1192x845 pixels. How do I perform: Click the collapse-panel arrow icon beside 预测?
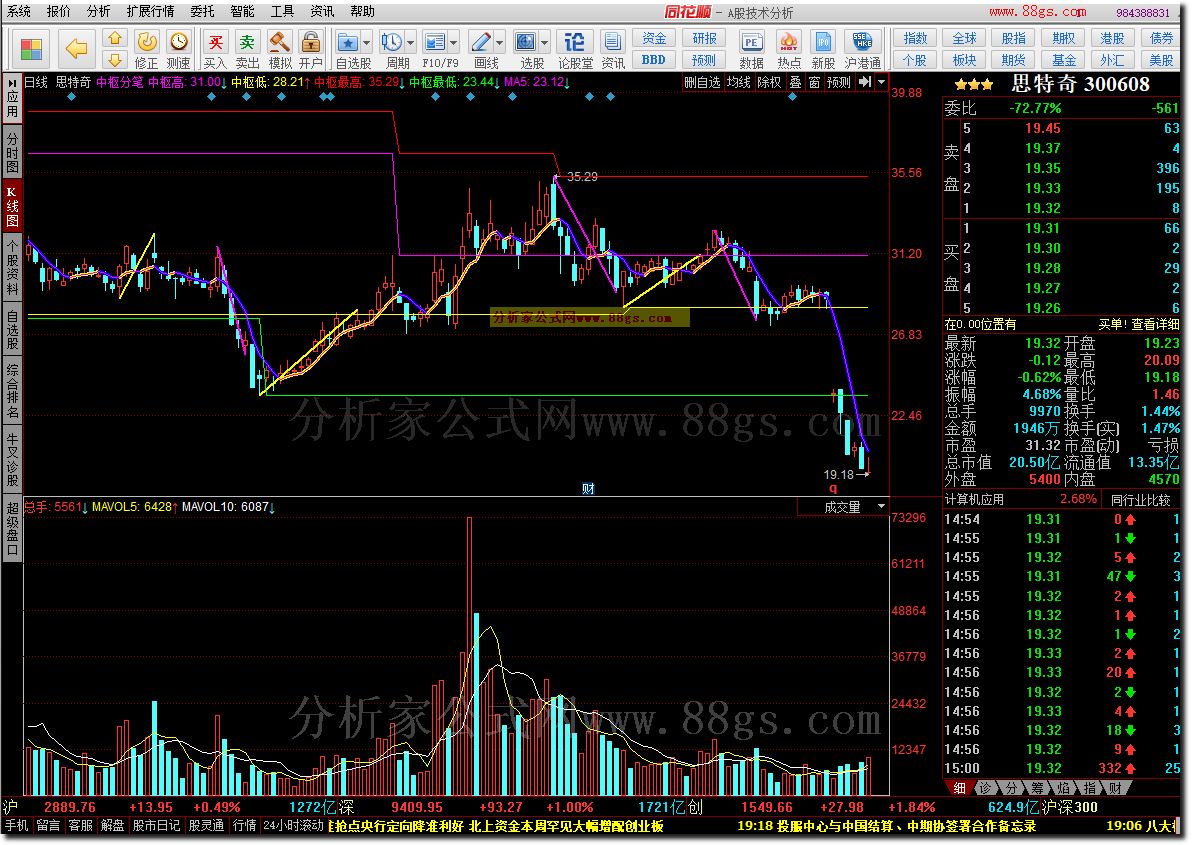[865, 82]
